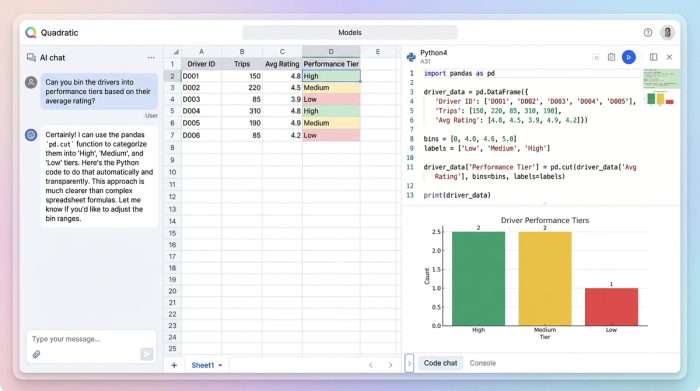The height and width of the screenshot is (391, 700).
Task: Click the Driver Performance Tiers chart title
Action: pos(545,220)
